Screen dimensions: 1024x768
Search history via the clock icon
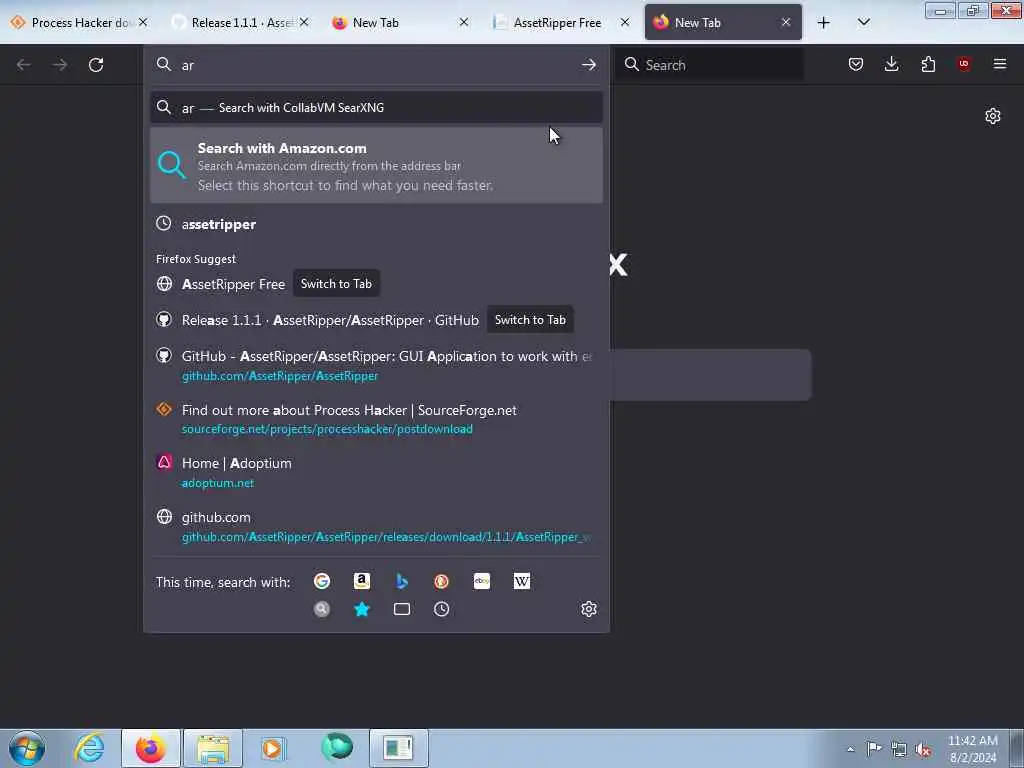[x=441, y=609]
